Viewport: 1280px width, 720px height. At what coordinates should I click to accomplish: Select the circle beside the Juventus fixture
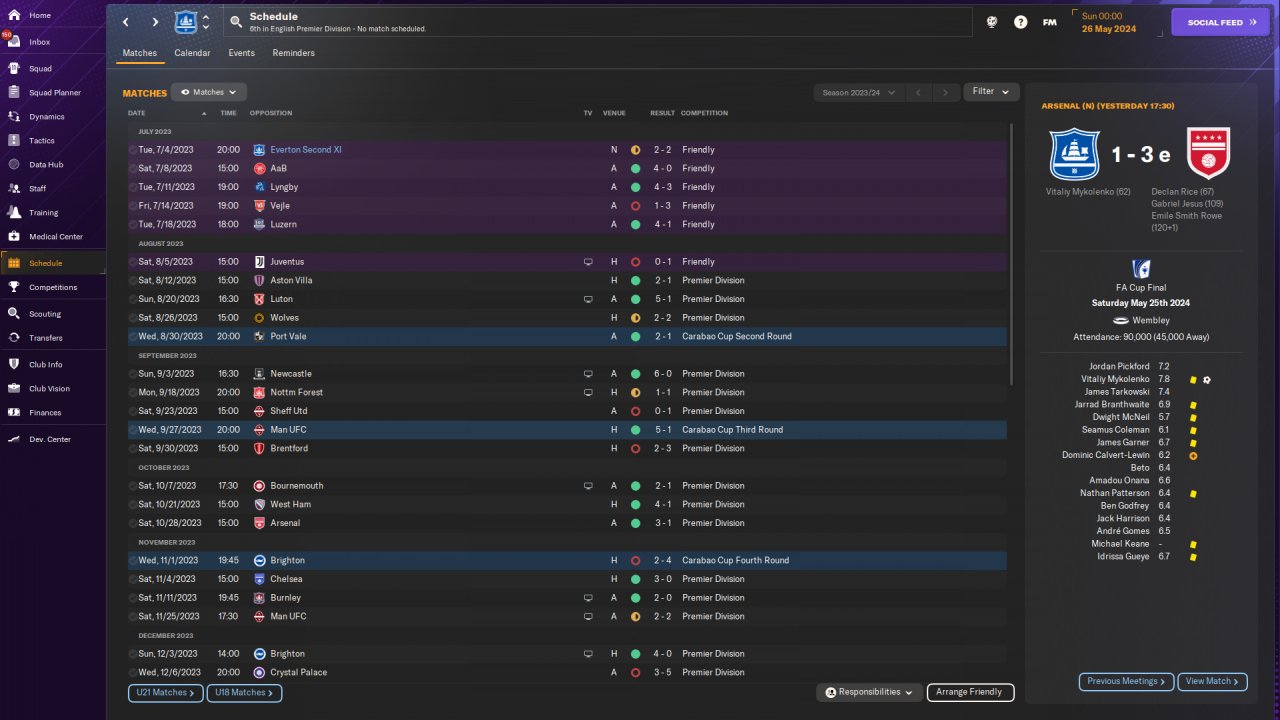133,262
